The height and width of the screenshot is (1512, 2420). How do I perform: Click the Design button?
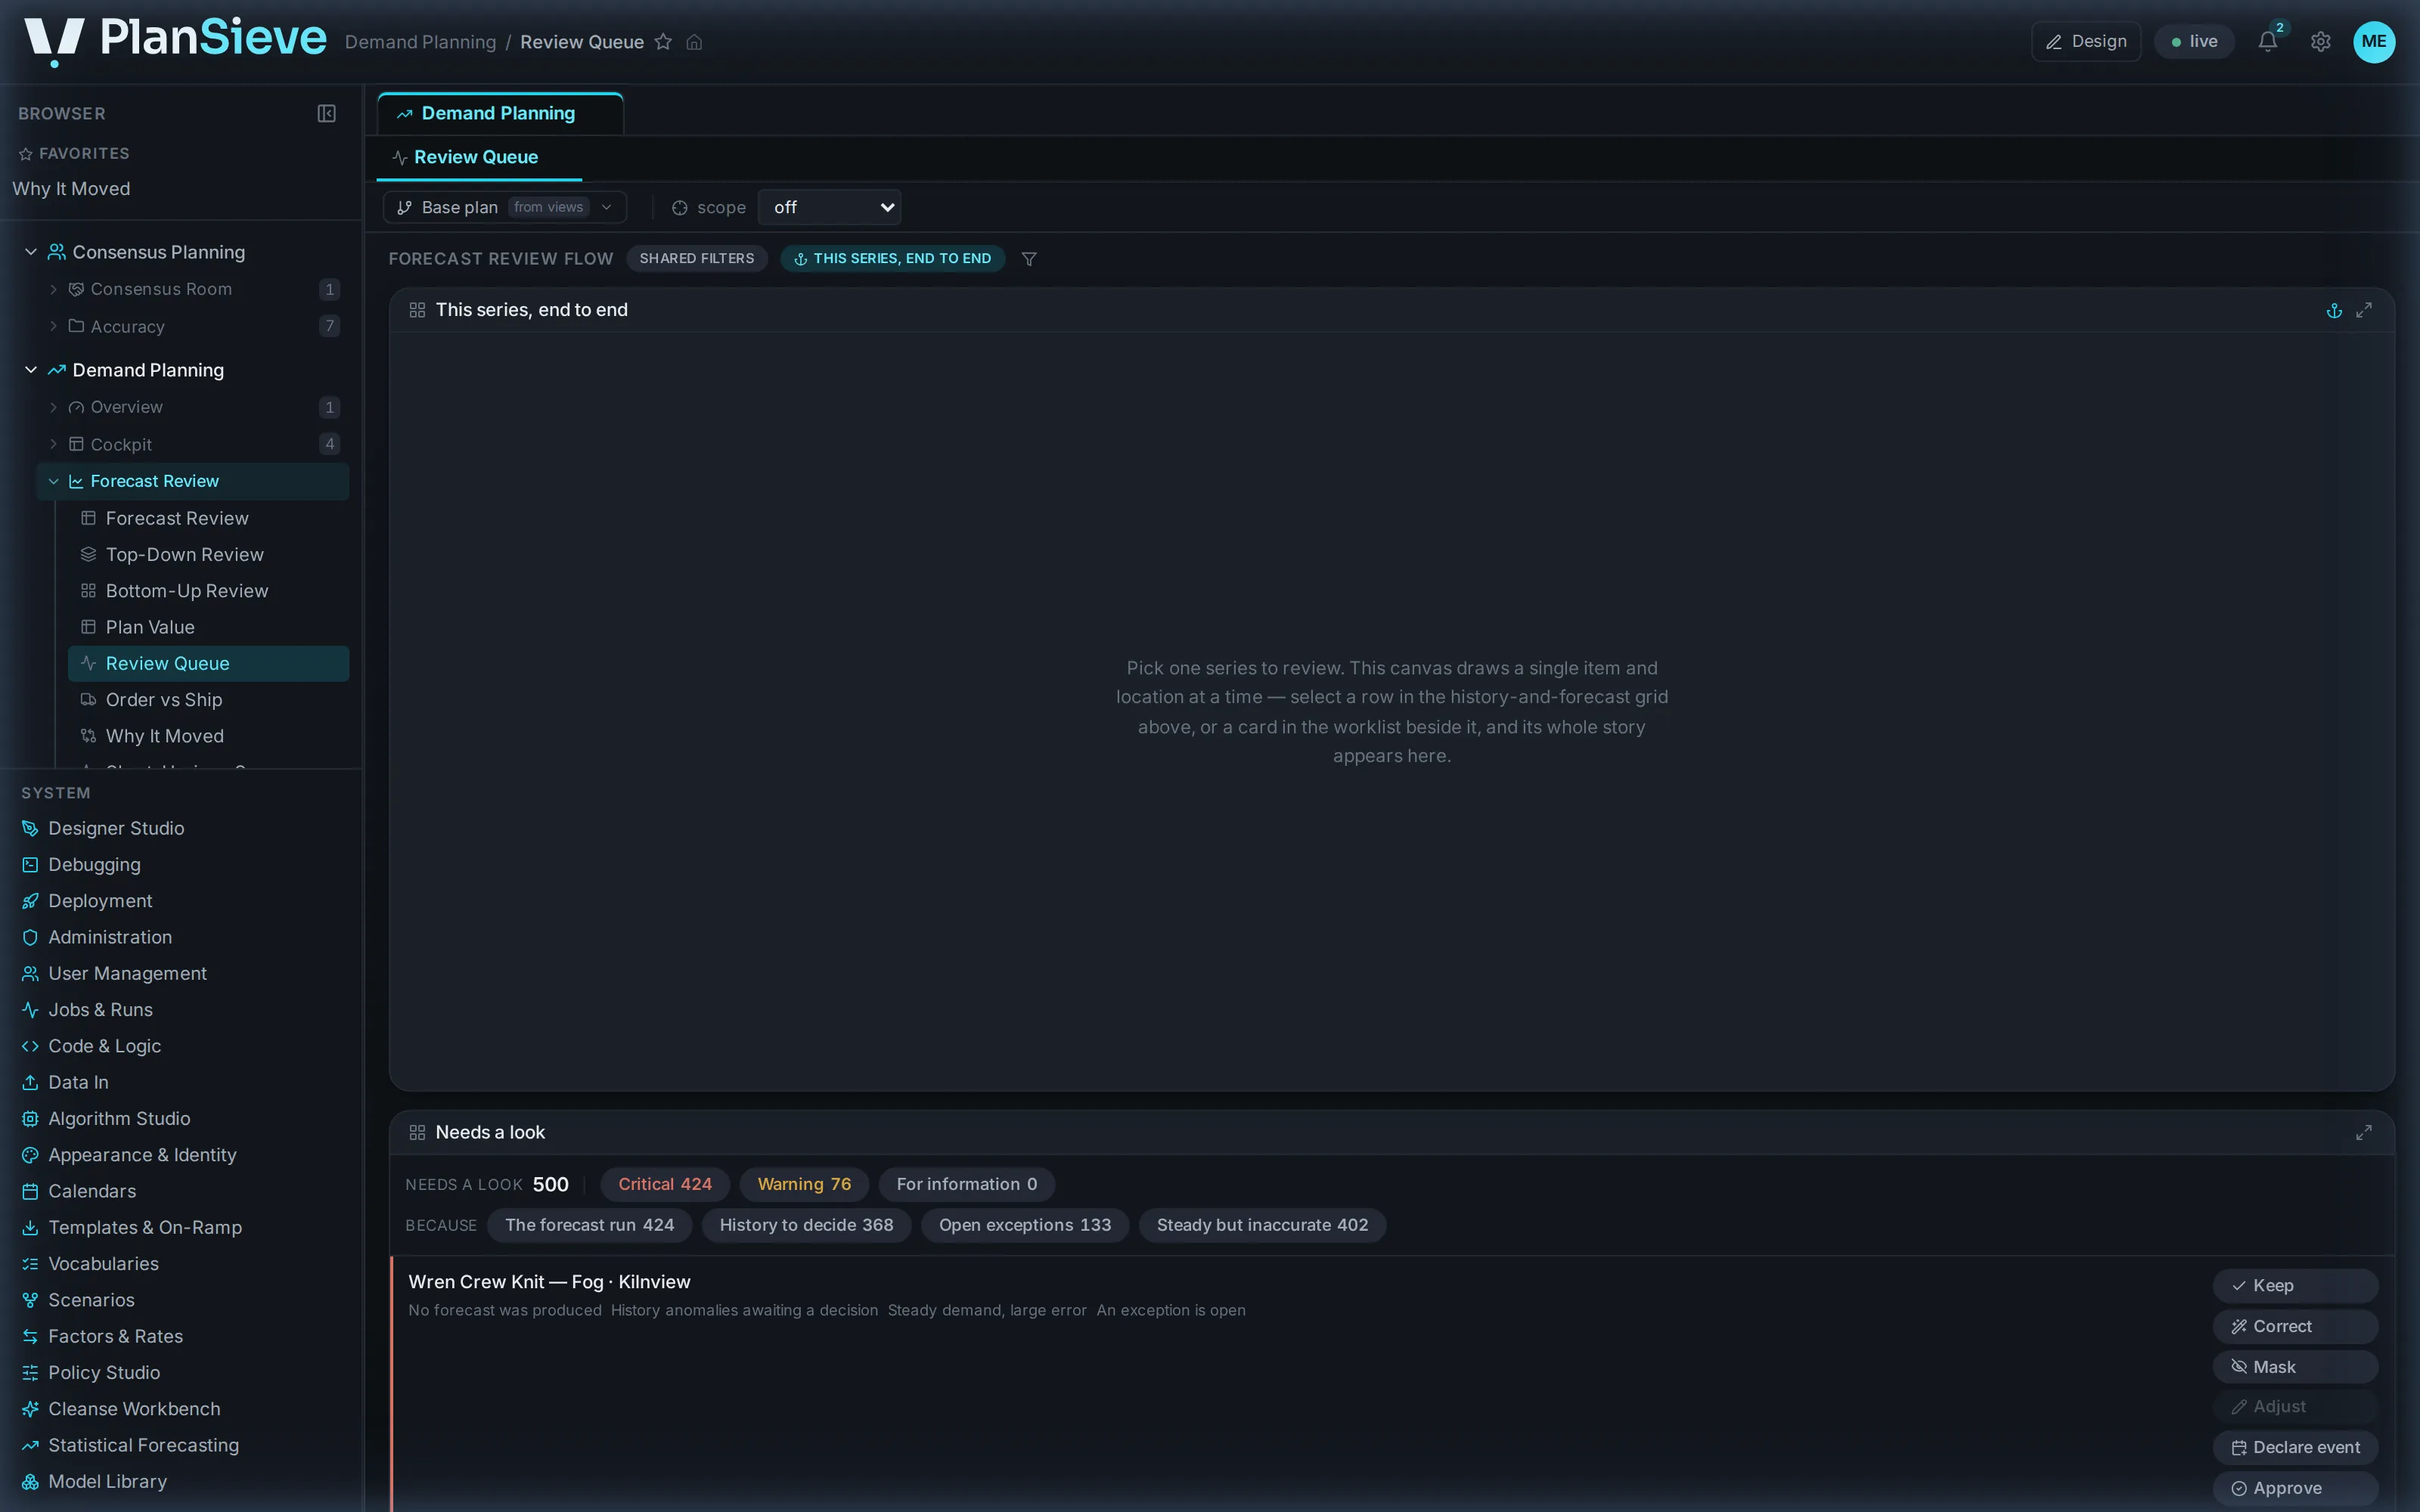click(2086, 41)
